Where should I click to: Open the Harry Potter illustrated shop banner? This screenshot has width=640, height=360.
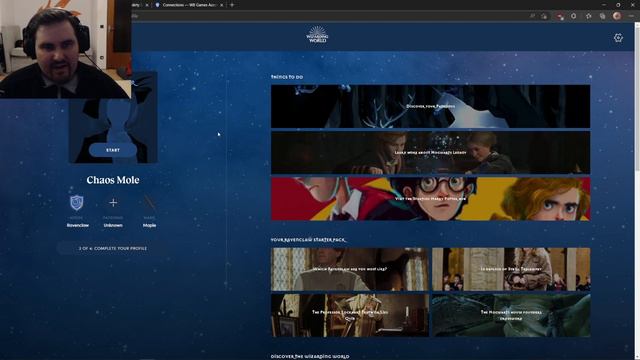430,199
